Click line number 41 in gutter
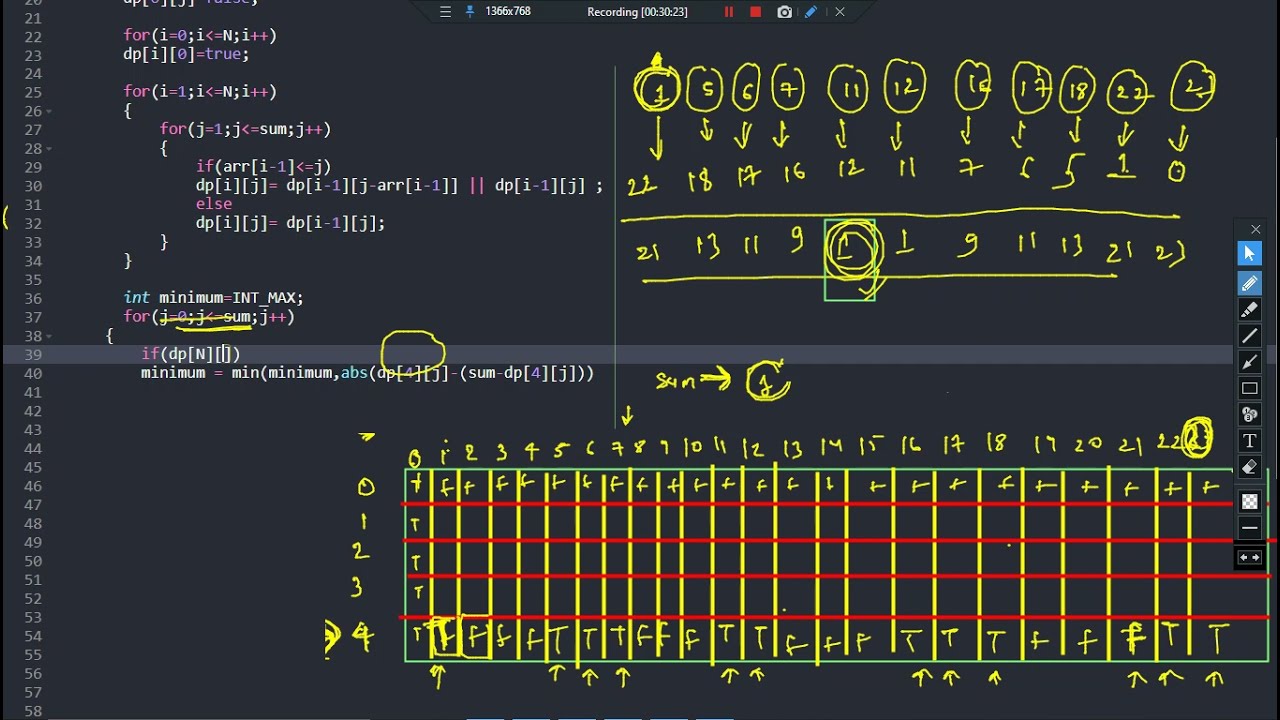Image resolution: width=1280 pixels, height=720 pixels. (x=31, y=392)
